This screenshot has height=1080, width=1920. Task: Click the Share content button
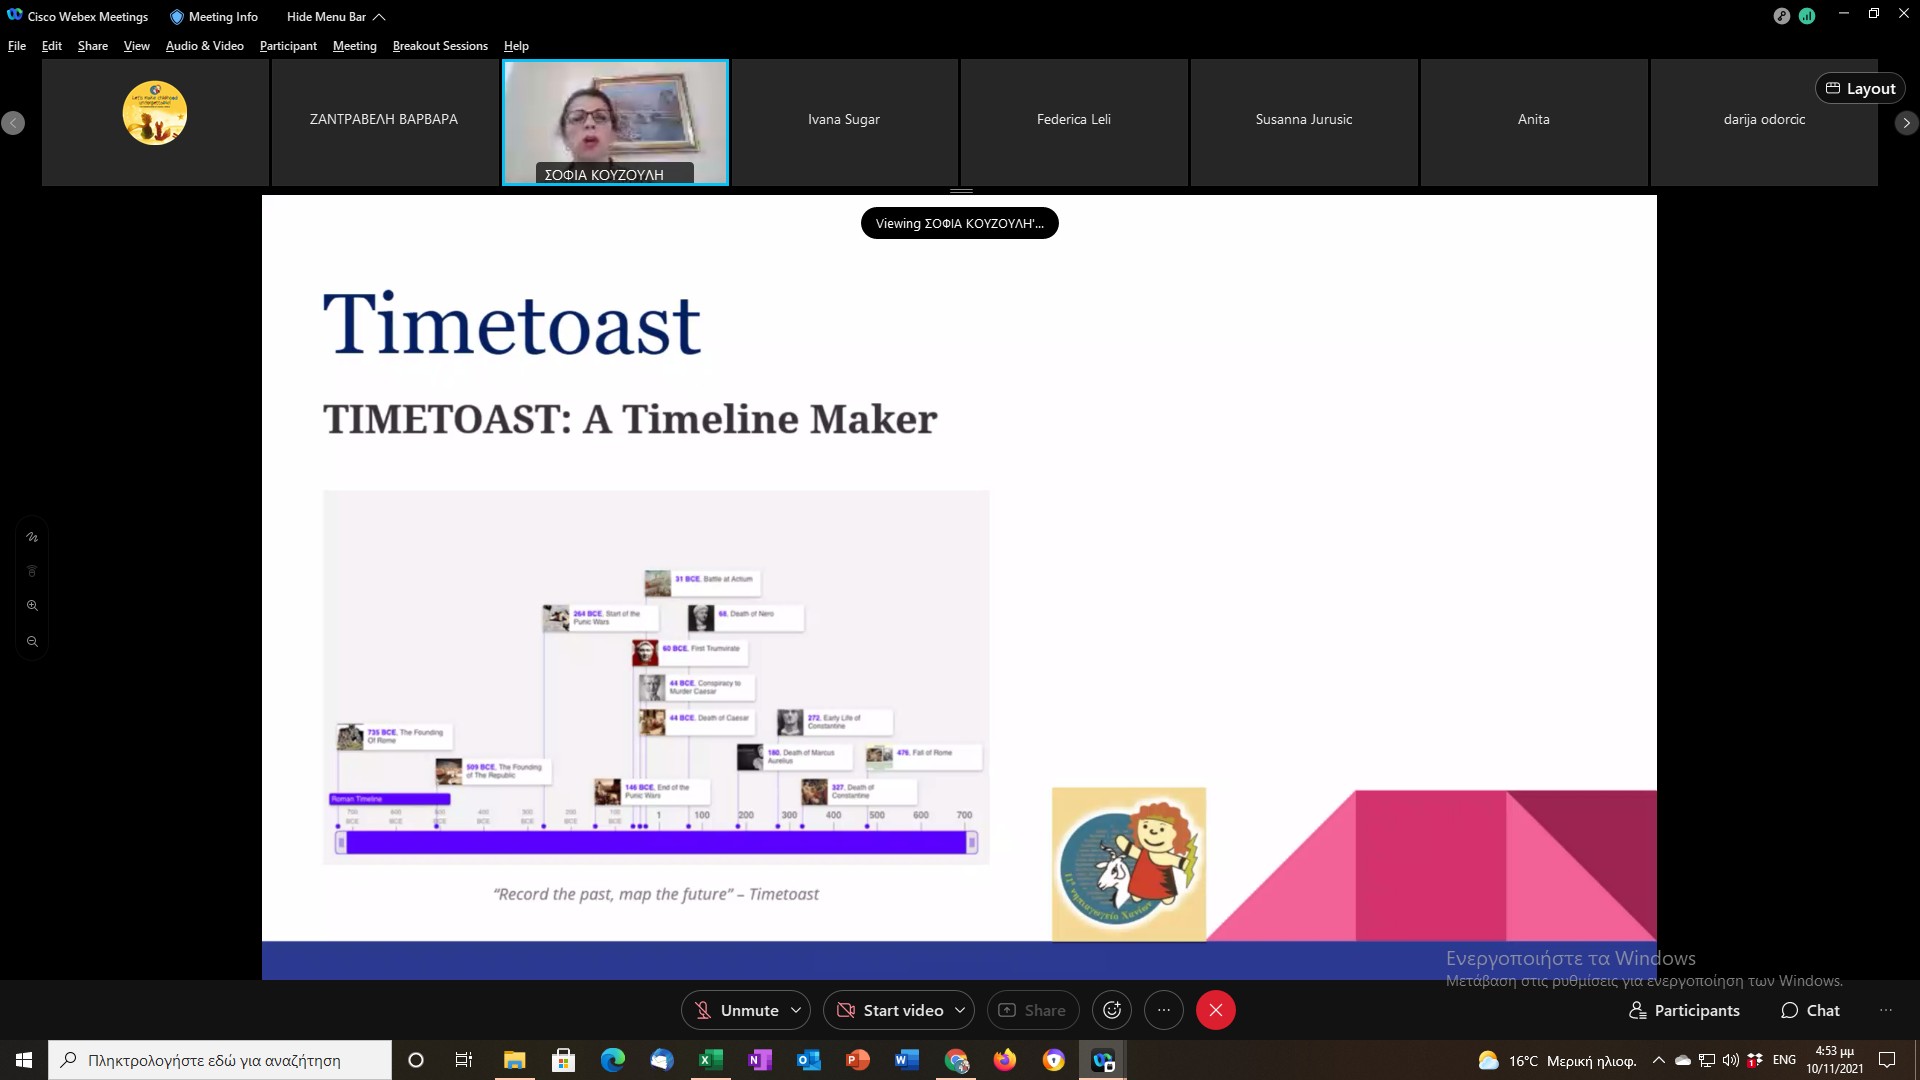tap(1033, 1010)
